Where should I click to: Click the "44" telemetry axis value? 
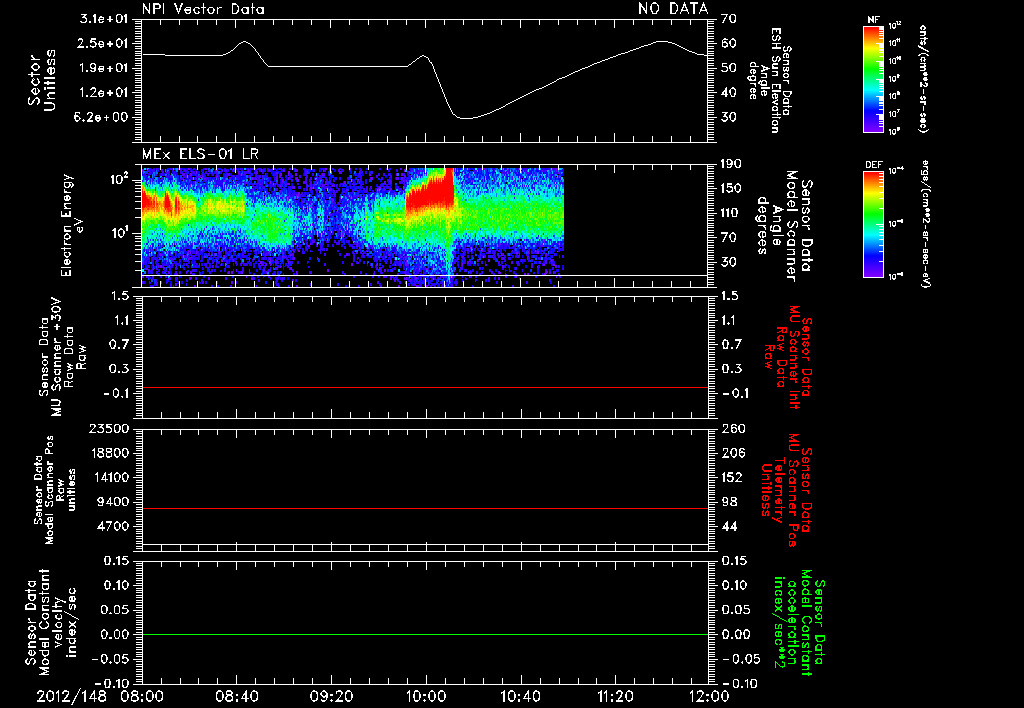tap(729, 526)
